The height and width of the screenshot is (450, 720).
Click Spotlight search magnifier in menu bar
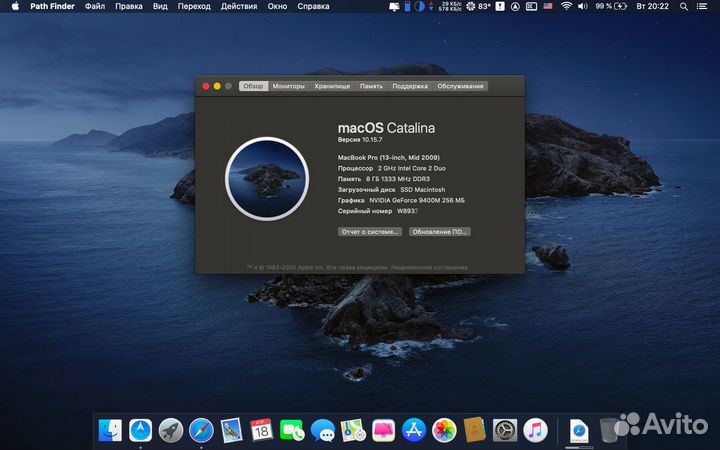coord(684,6)
